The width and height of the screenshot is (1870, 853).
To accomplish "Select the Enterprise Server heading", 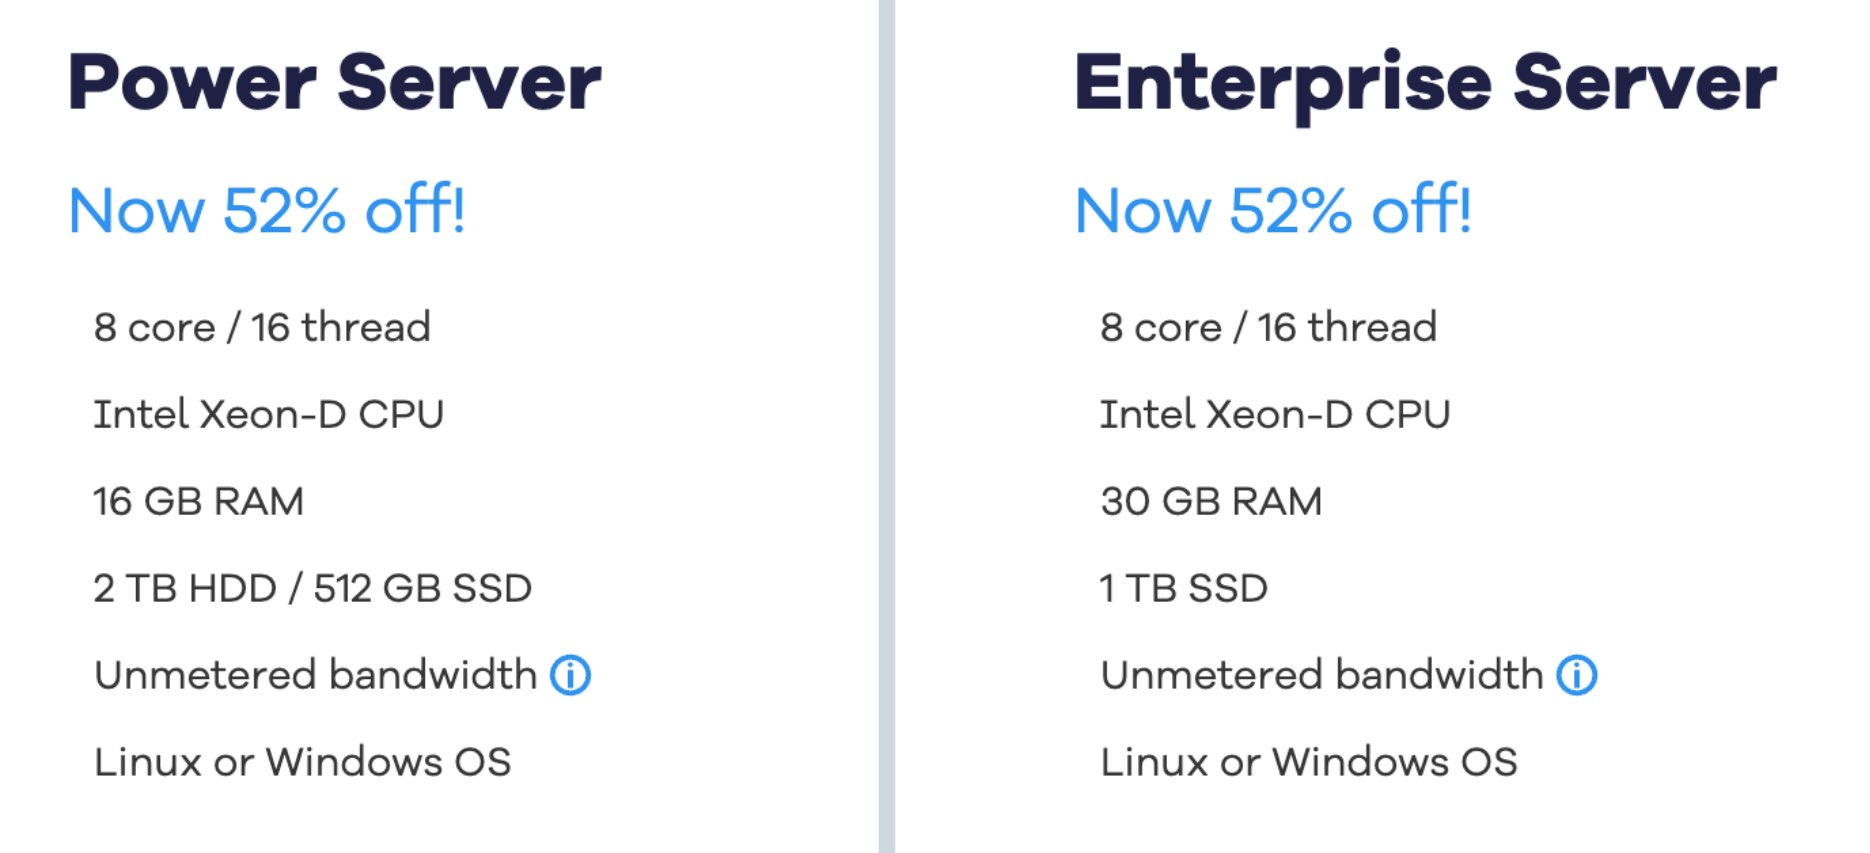I will 1425,86.
